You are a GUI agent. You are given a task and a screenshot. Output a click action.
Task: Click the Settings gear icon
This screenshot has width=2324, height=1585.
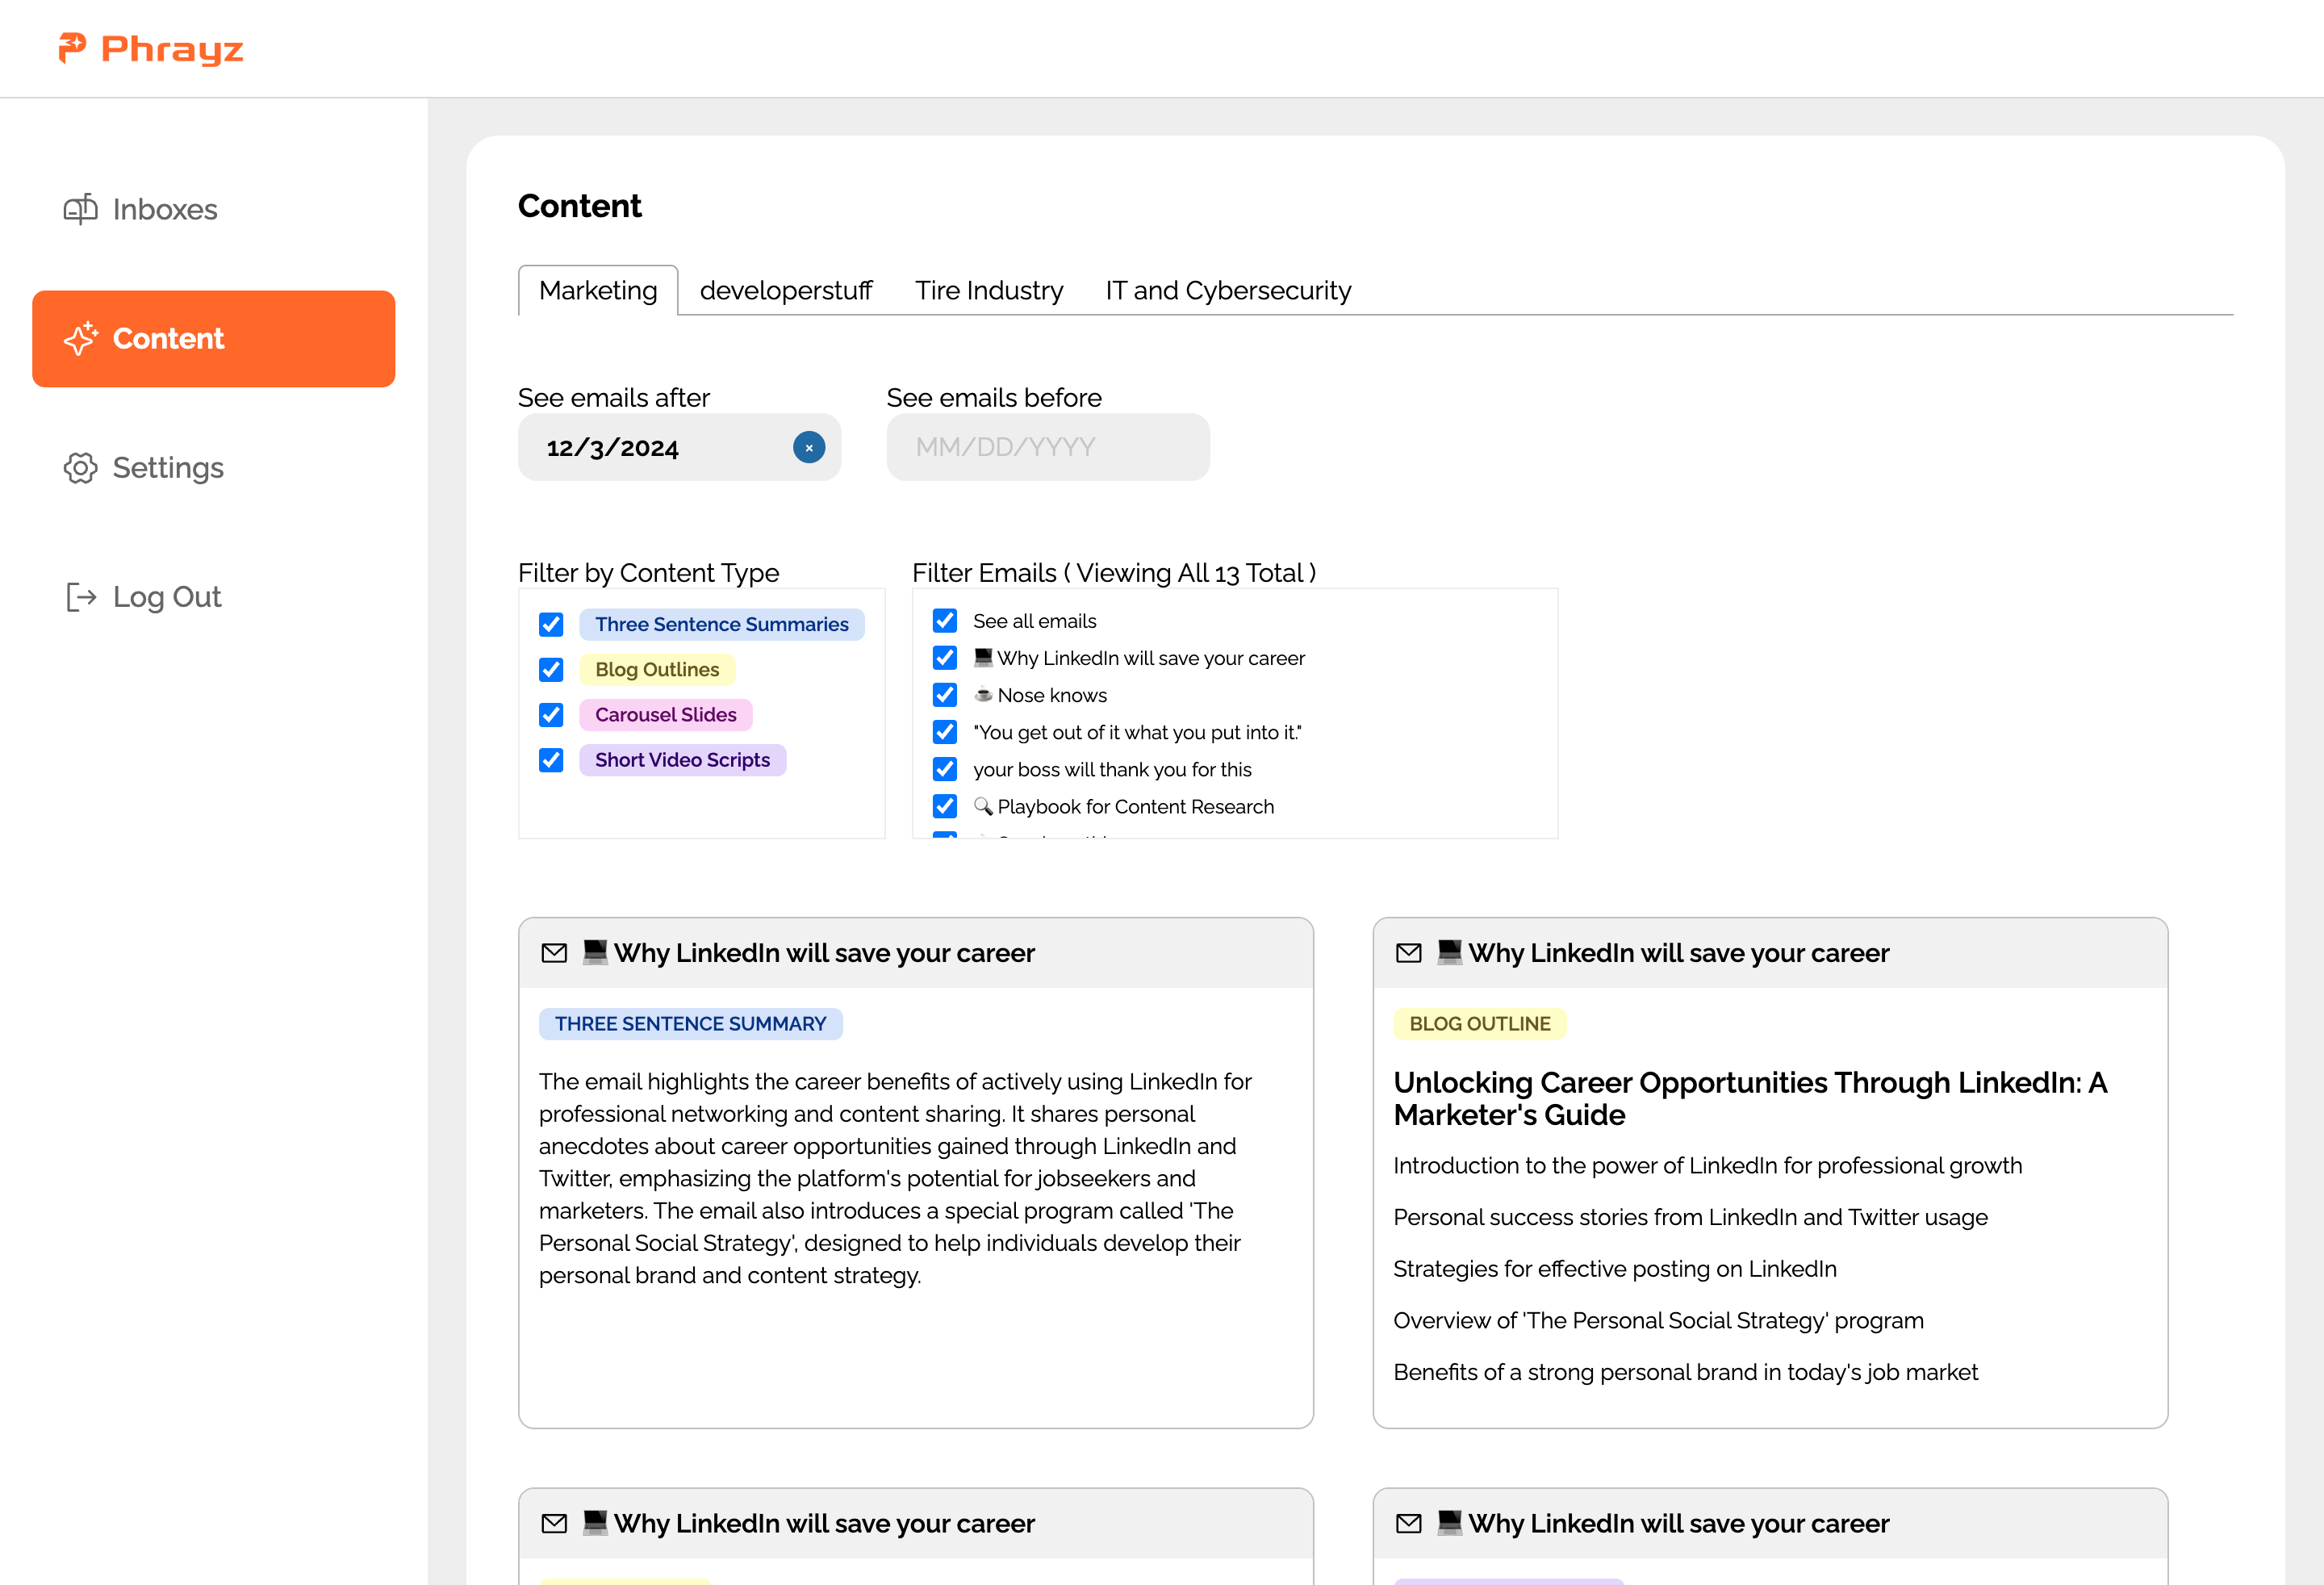click(x=80, y=468)
